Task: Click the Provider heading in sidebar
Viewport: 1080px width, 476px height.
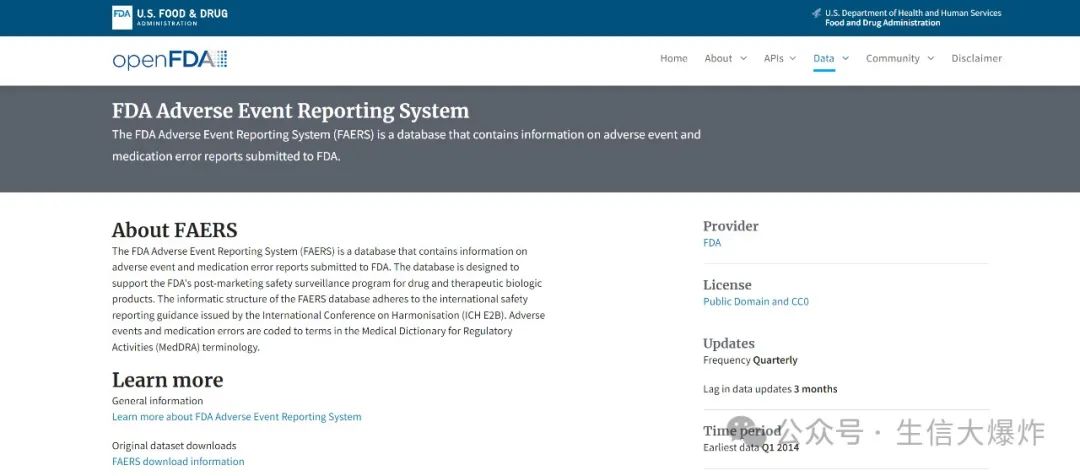Action: pos(730,226)
